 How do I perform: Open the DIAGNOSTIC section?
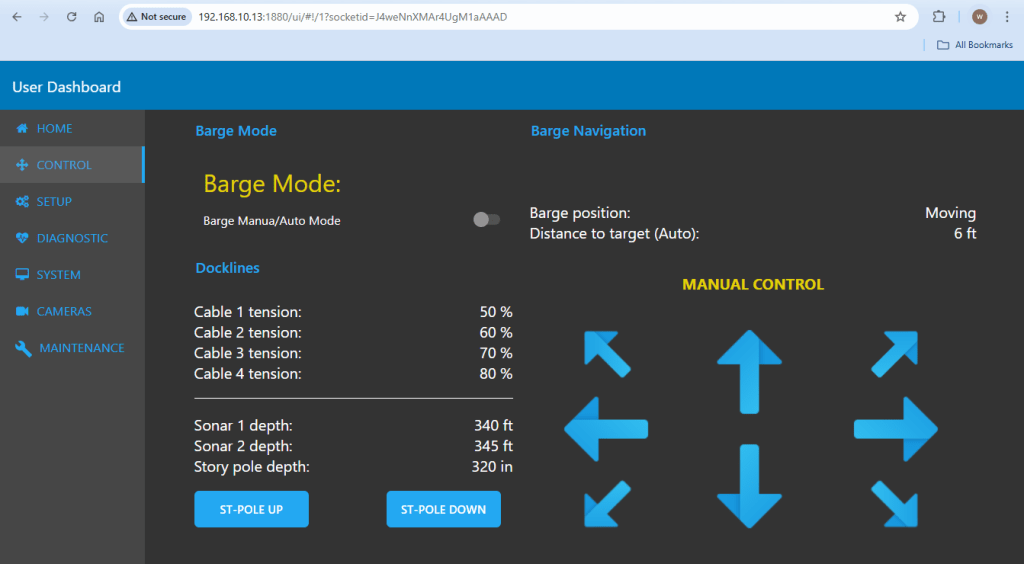pyautogui.click(x=71, y=238)
